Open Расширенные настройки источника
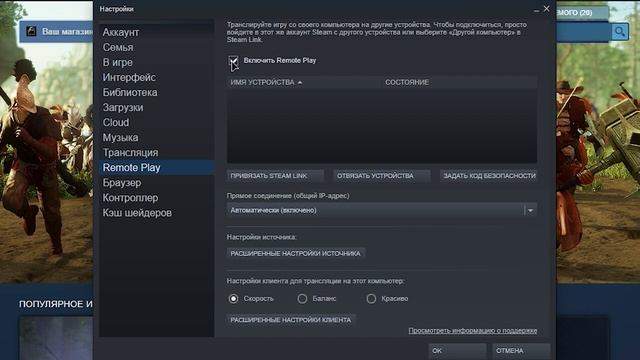Image resolution: width=640 pixels, height=360 pixels. [x=296, y=253]
